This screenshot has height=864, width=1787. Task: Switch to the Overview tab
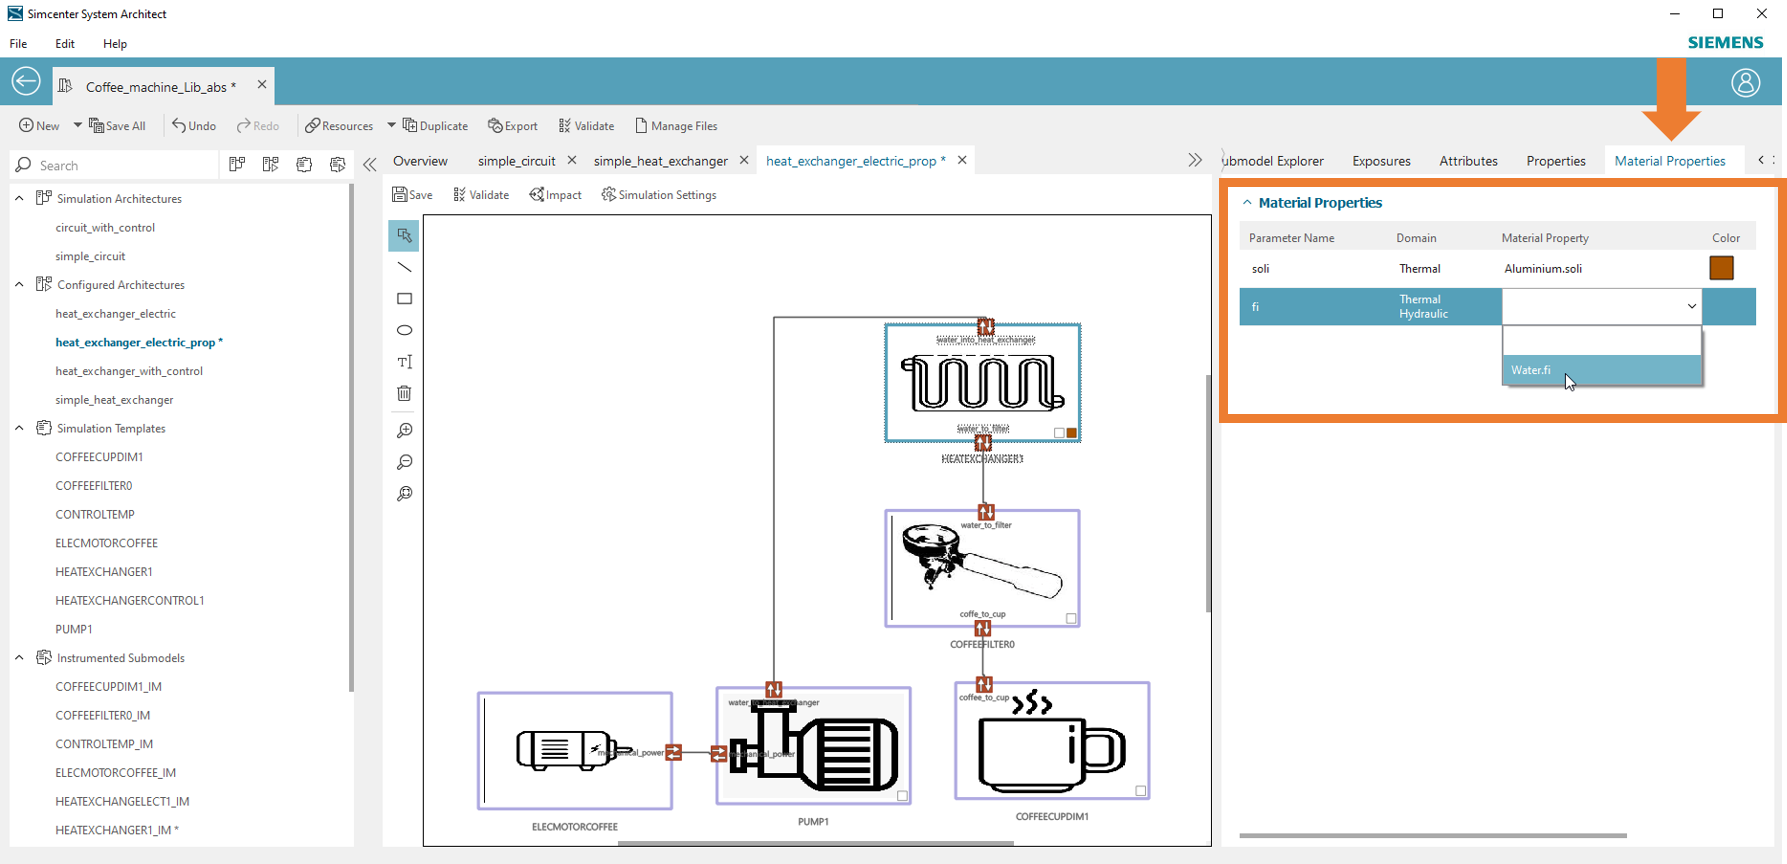tap(420, 161)
